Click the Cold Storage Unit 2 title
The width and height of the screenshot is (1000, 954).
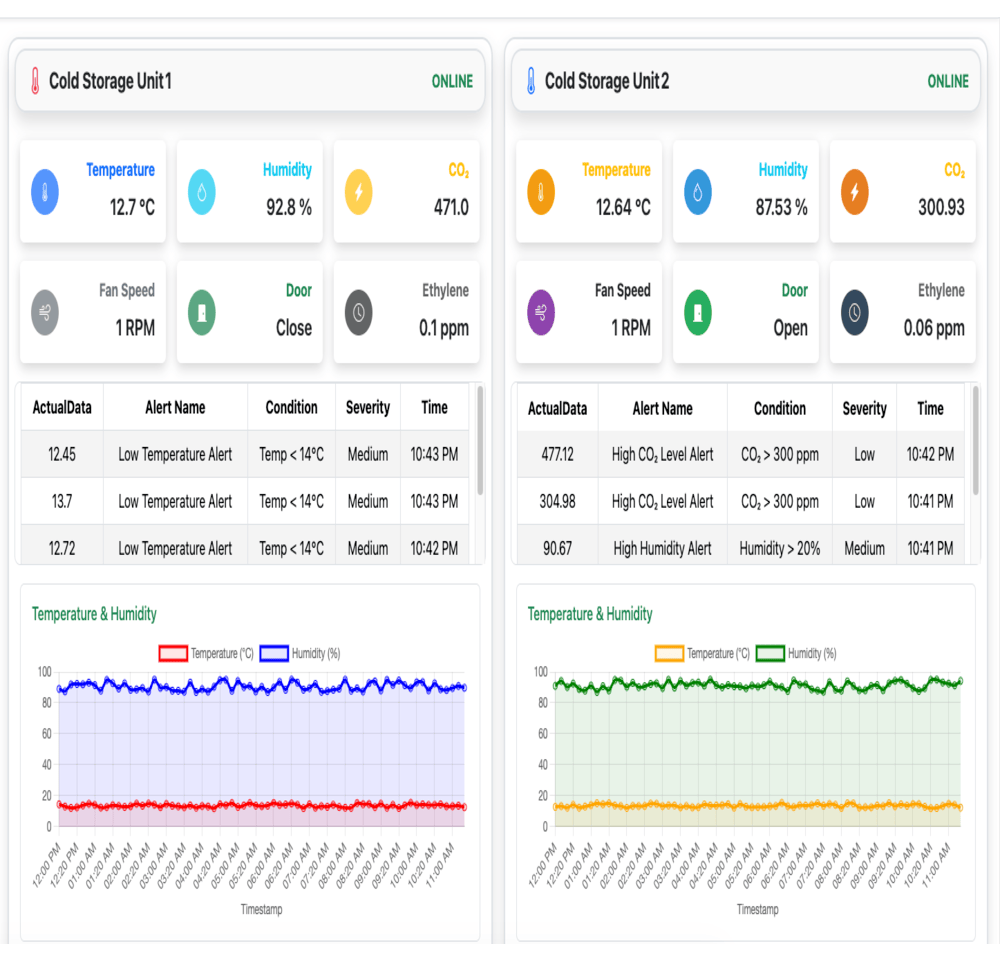click(x=606, y=81)
